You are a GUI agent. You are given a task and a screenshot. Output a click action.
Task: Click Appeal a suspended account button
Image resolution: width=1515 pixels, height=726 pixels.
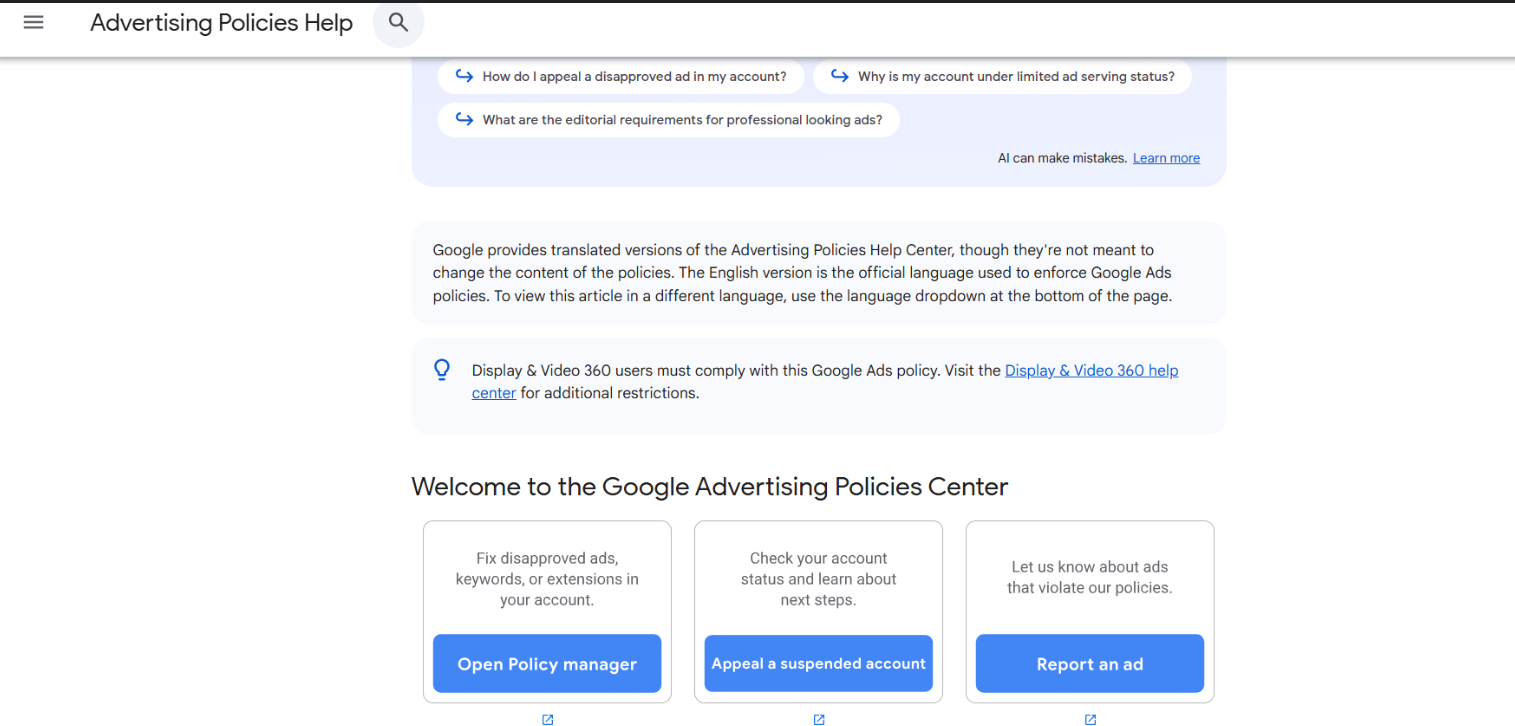click(x=819, y=664)
